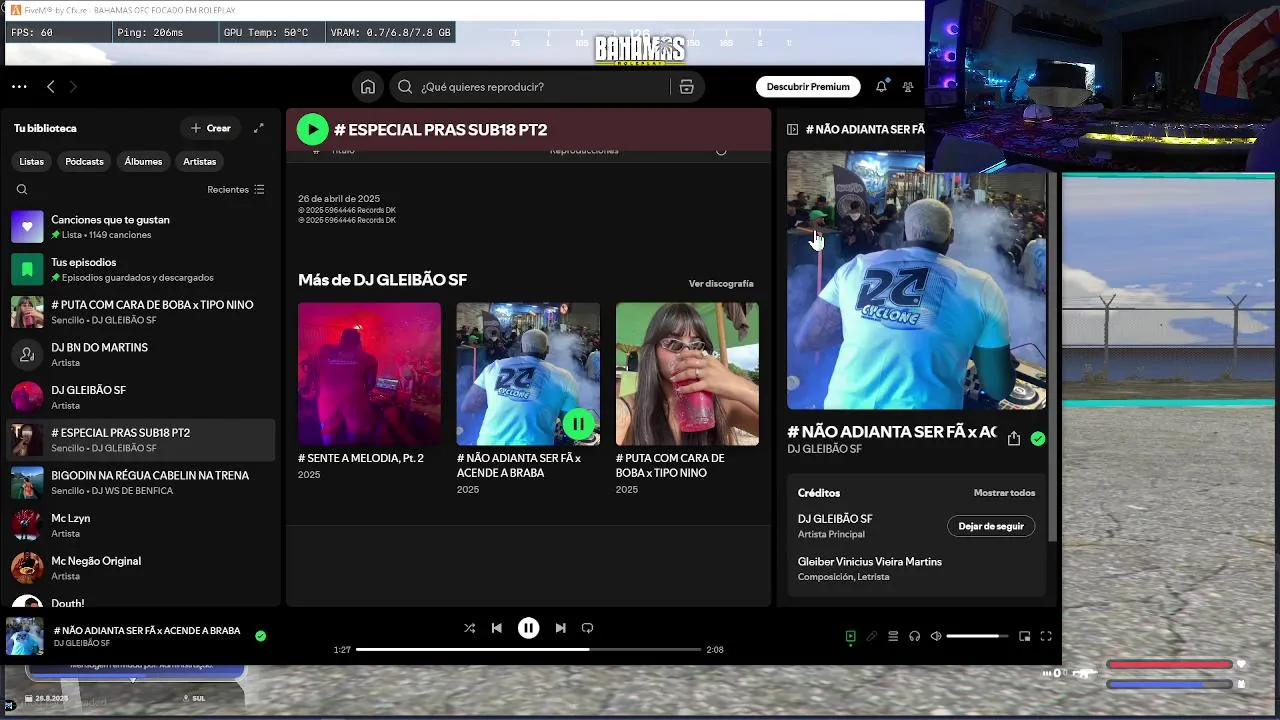Image resolution: width=1280 pixels, height=720 pixels.
Task: Click the now playing album thumbnail
Action: coord(25,636)
